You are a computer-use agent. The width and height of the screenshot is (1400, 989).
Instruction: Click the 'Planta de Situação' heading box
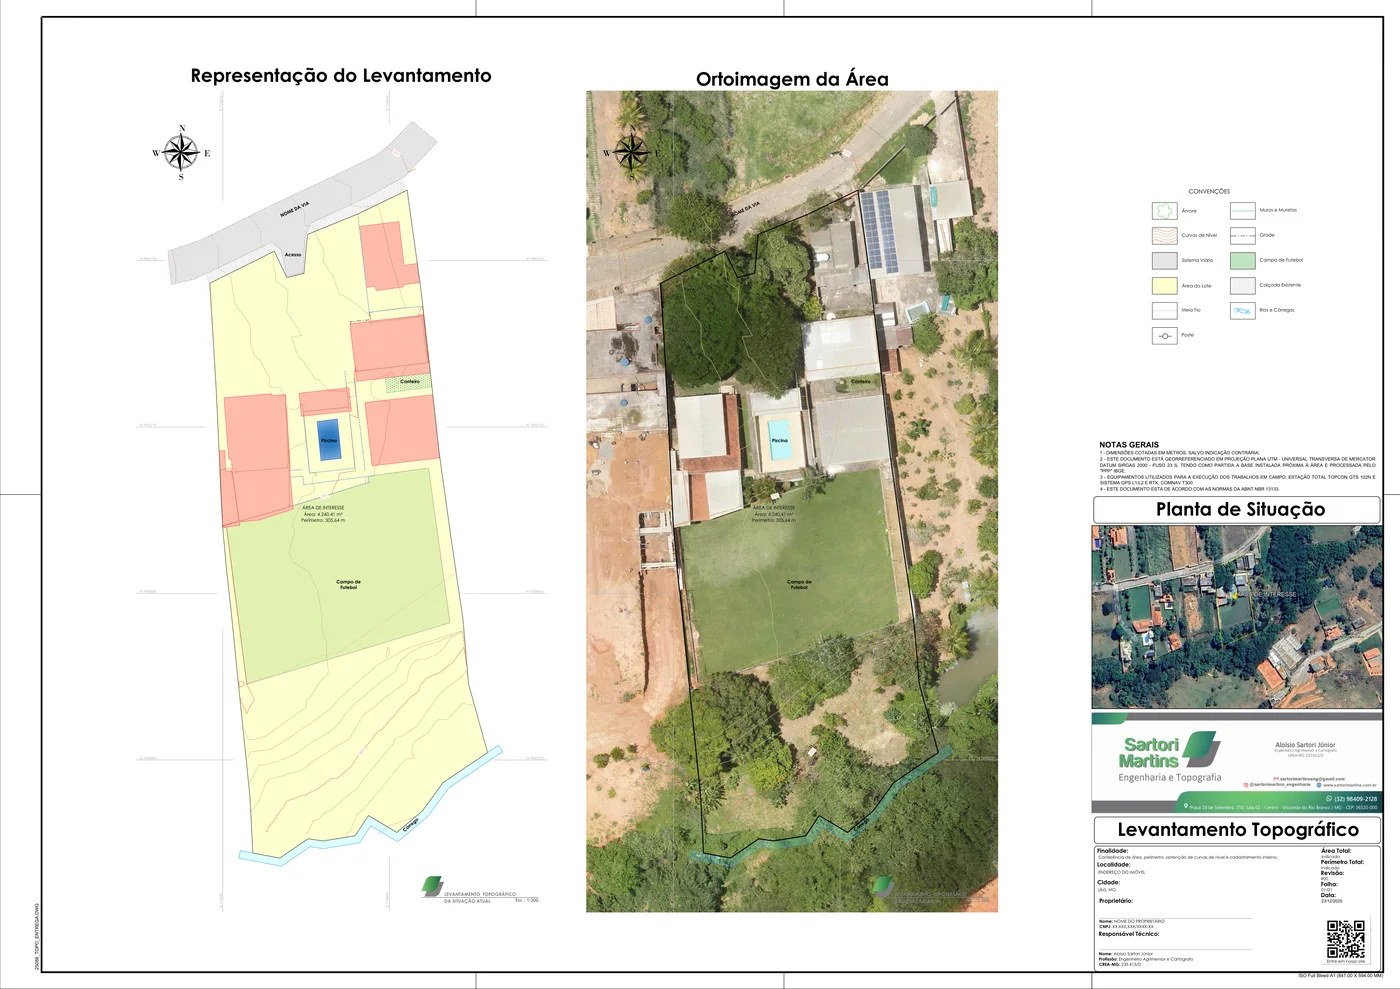1237,509
